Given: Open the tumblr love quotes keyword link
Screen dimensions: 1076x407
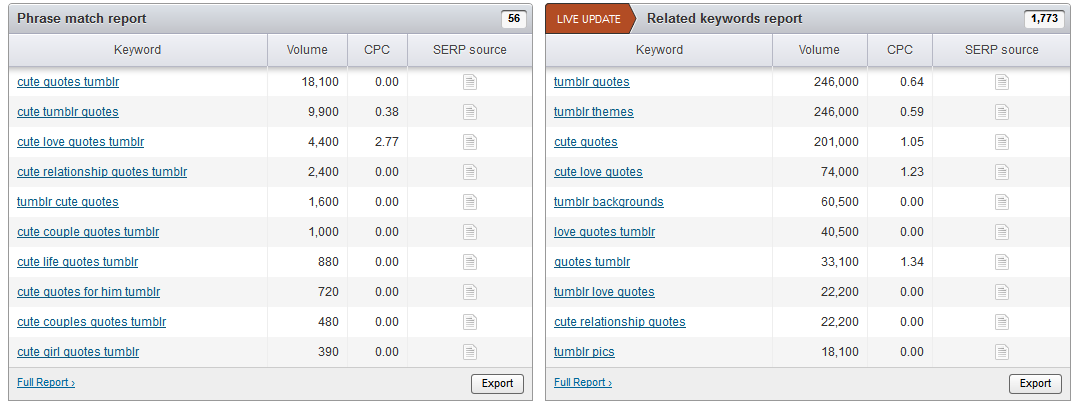Looking at the screenshot, I should [x=604, y=292].
